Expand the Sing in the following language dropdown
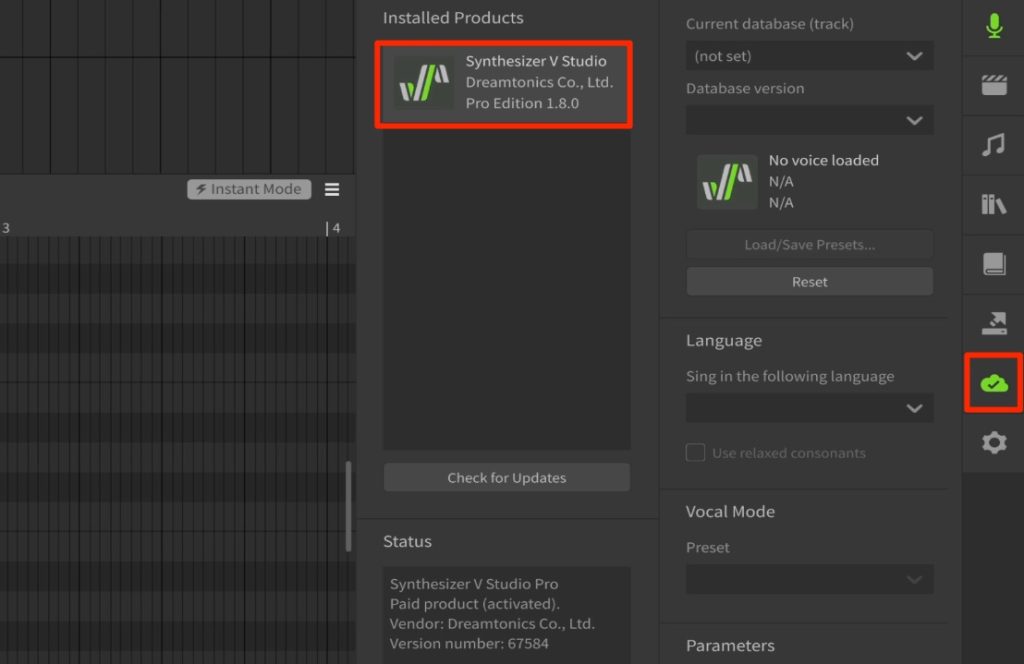1024x664 pixels. tap(809, 408)
